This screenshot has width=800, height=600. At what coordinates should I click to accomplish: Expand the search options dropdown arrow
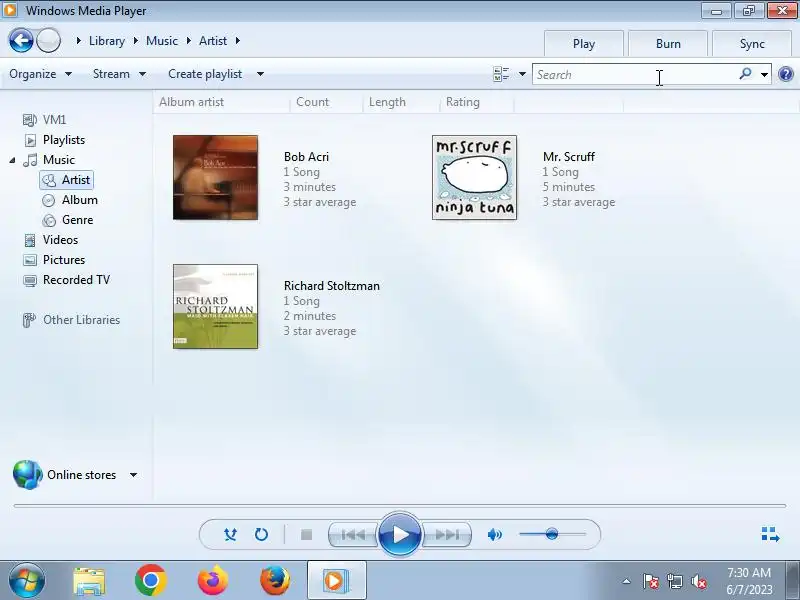tap(764, 74)
